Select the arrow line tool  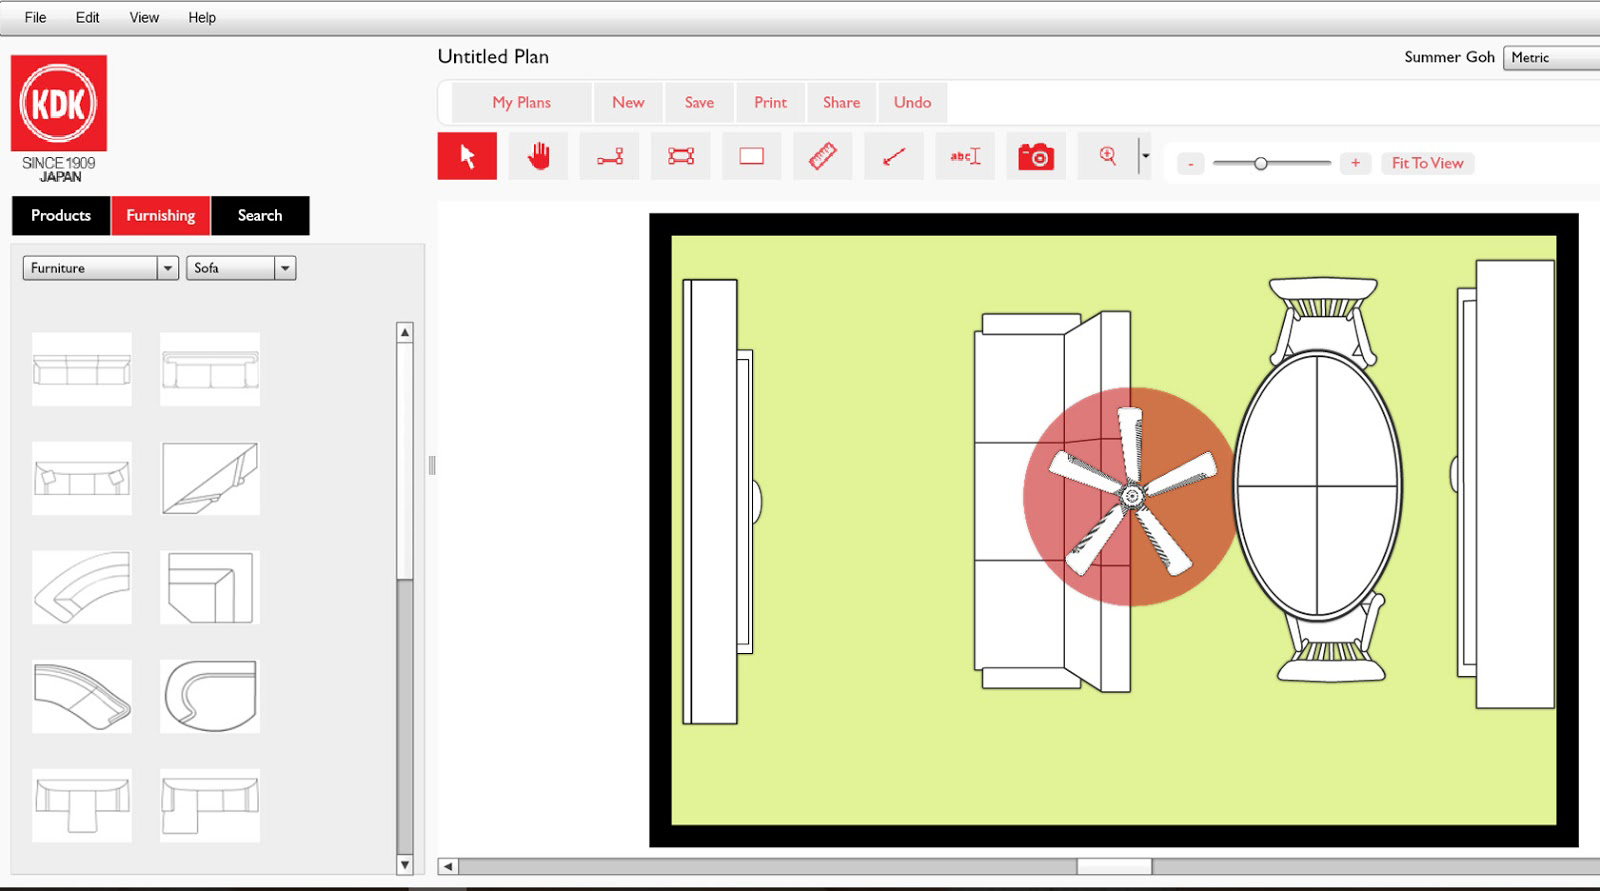[x=894, y=156]
